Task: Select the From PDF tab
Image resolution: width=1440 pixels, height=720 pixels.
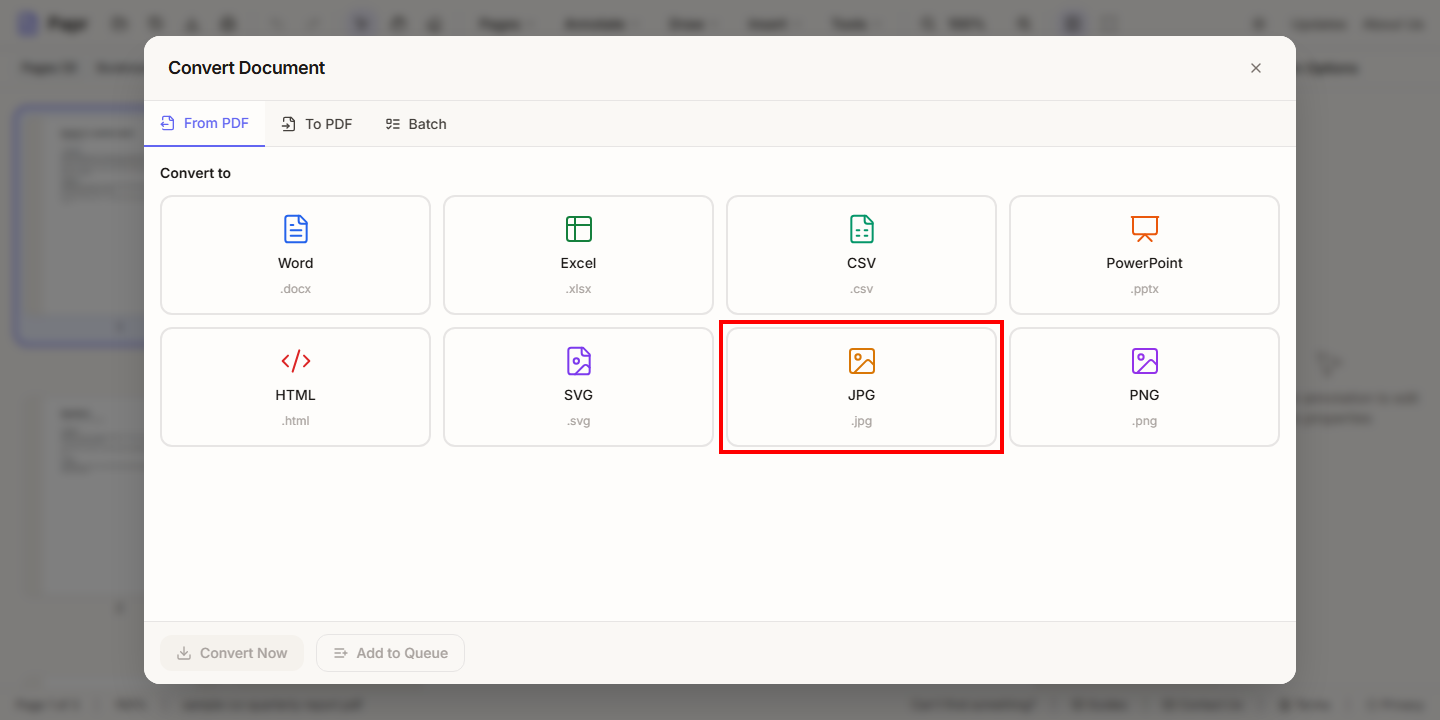Action: click(204, 124)
